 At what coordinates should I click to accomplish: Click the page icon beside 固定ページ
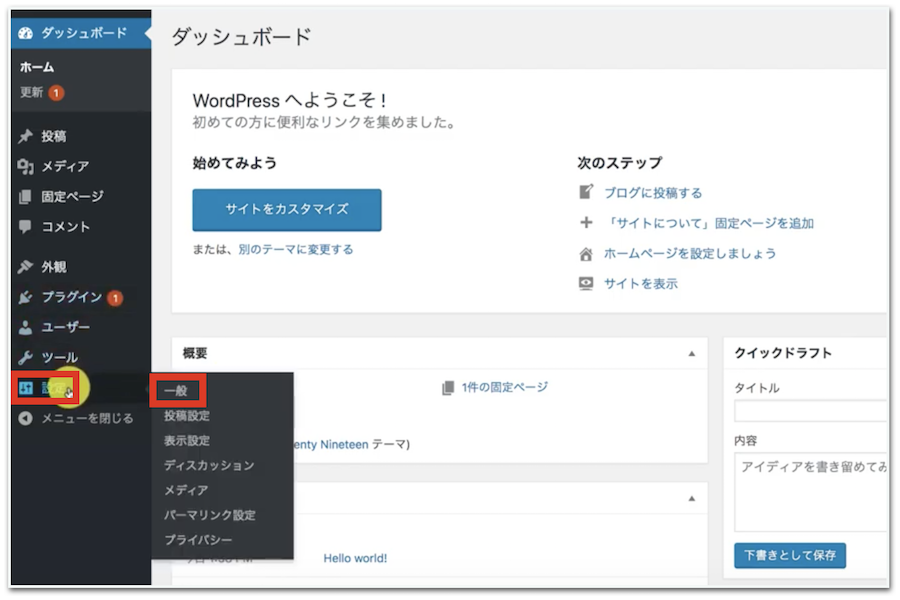(26, 197)
